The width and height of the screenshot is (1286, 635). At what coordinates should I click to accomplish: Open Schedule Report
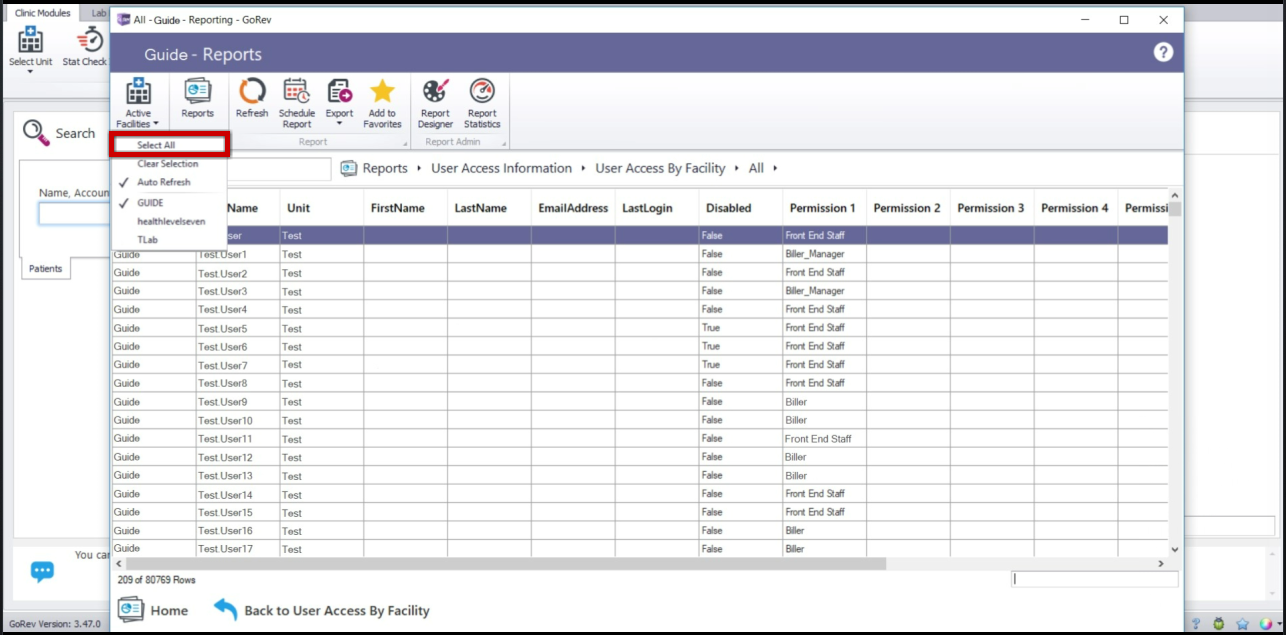tap(297, 104)
